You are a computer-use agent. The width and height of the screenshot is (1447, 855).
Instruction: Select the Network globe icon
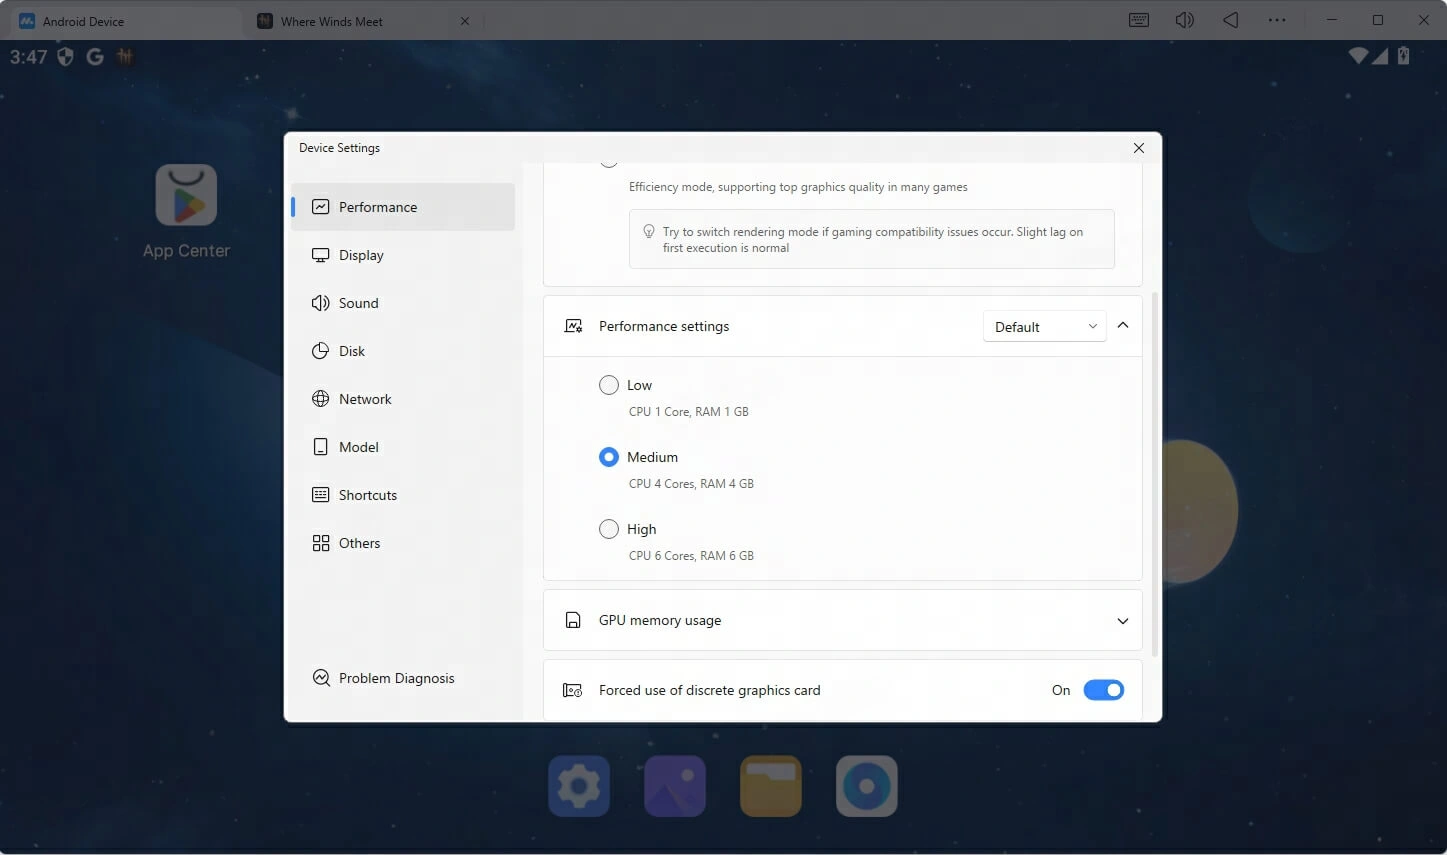[x=320, y=398]
